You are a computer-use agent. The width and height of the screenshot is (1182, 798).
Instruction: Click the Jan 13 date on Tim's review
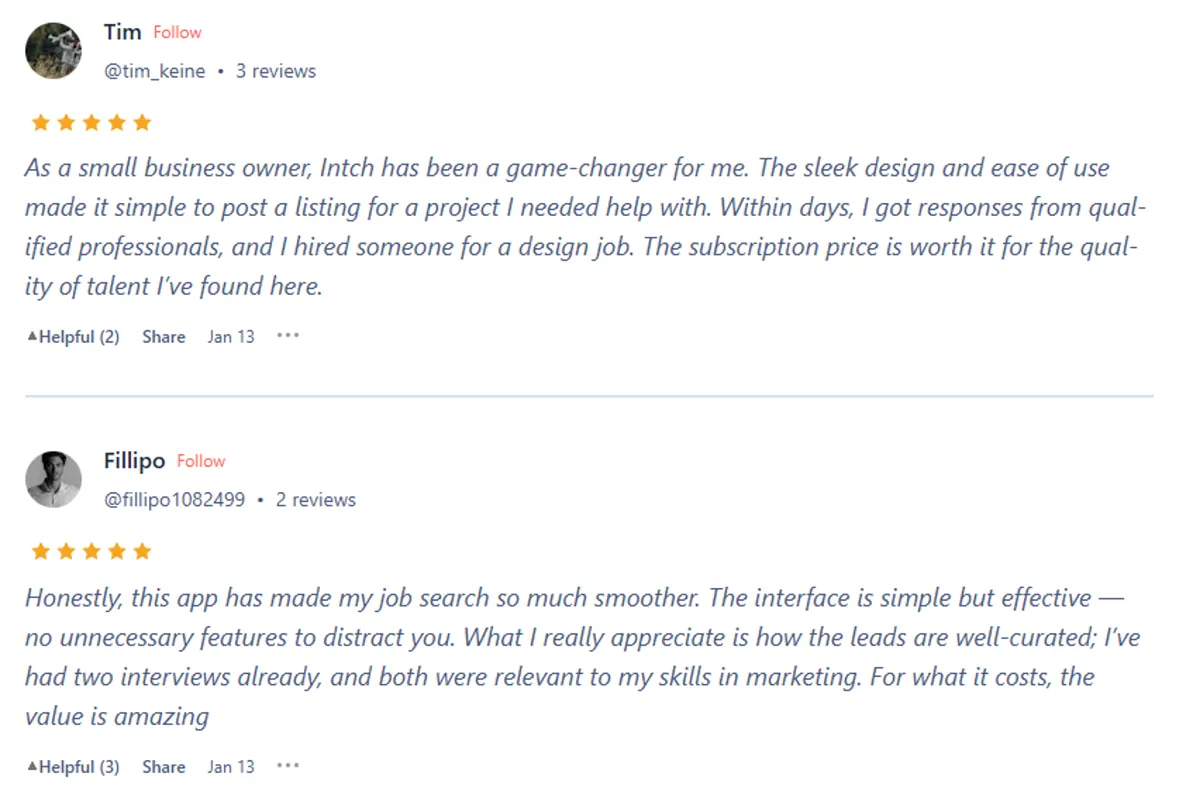[231, 337]
